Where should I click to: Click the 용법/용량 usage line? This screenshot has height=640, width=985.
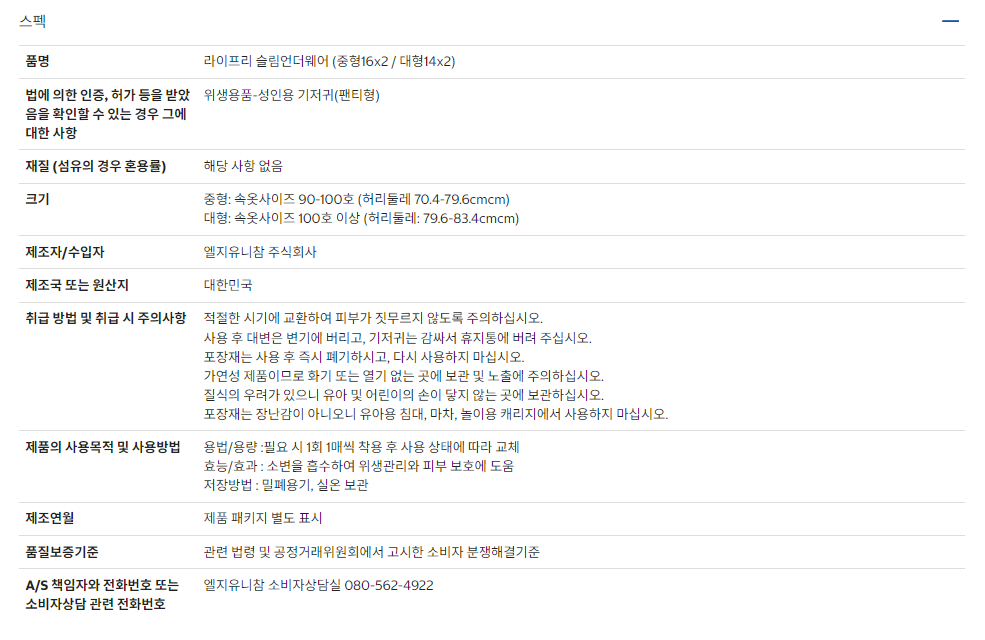coord(361,447)
